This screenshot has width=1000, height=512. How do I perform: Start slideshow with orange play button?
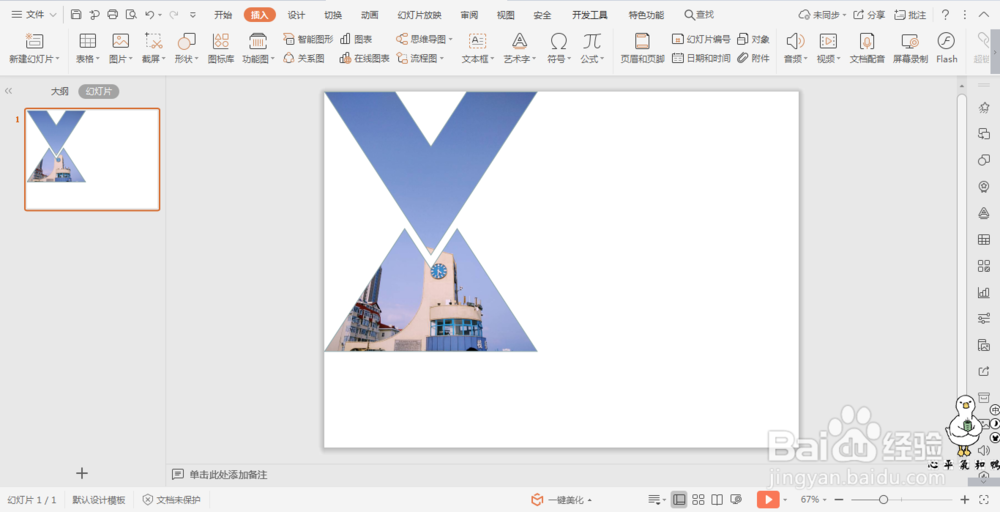[x=768, y=499]
